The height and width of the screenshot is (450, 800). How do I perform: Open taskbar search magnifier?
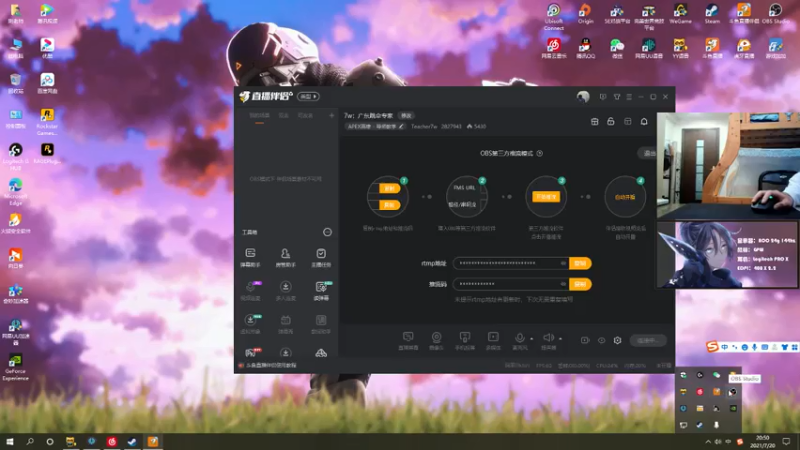30,442
